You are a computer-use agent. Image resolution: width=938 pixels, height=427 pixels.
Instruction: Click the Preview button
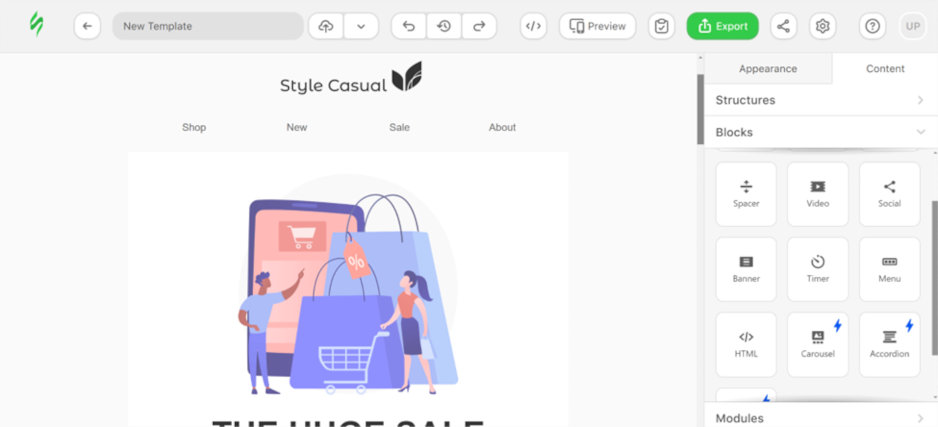(x=598, y=26)
